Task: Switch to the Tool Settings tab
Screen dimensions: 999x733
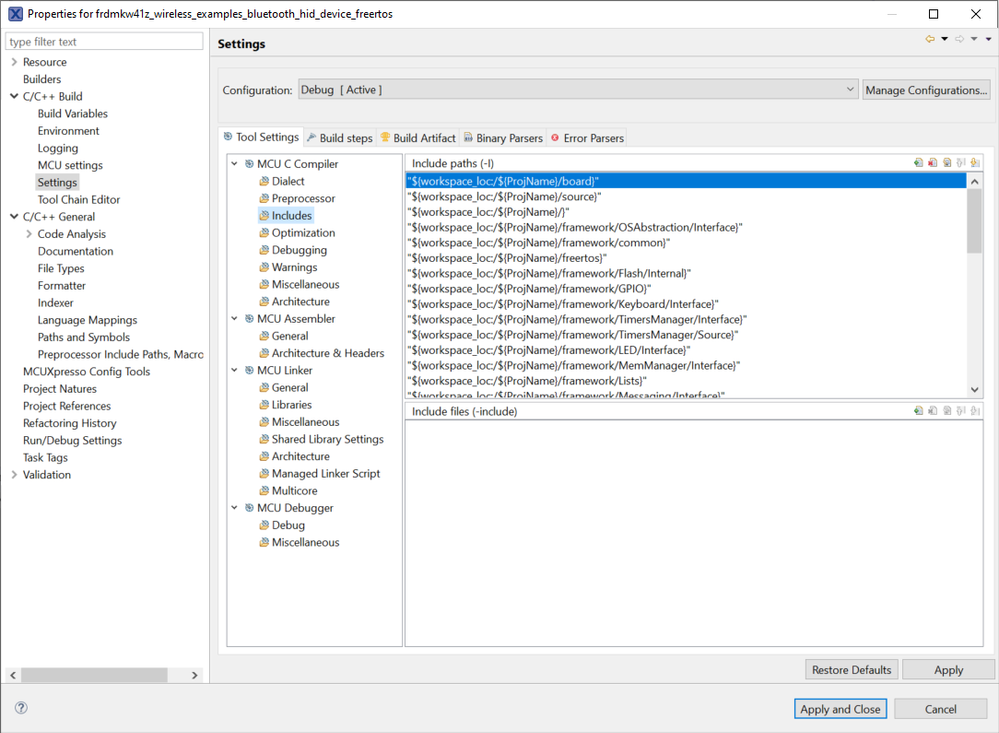Action: click(x=261, y=137)
